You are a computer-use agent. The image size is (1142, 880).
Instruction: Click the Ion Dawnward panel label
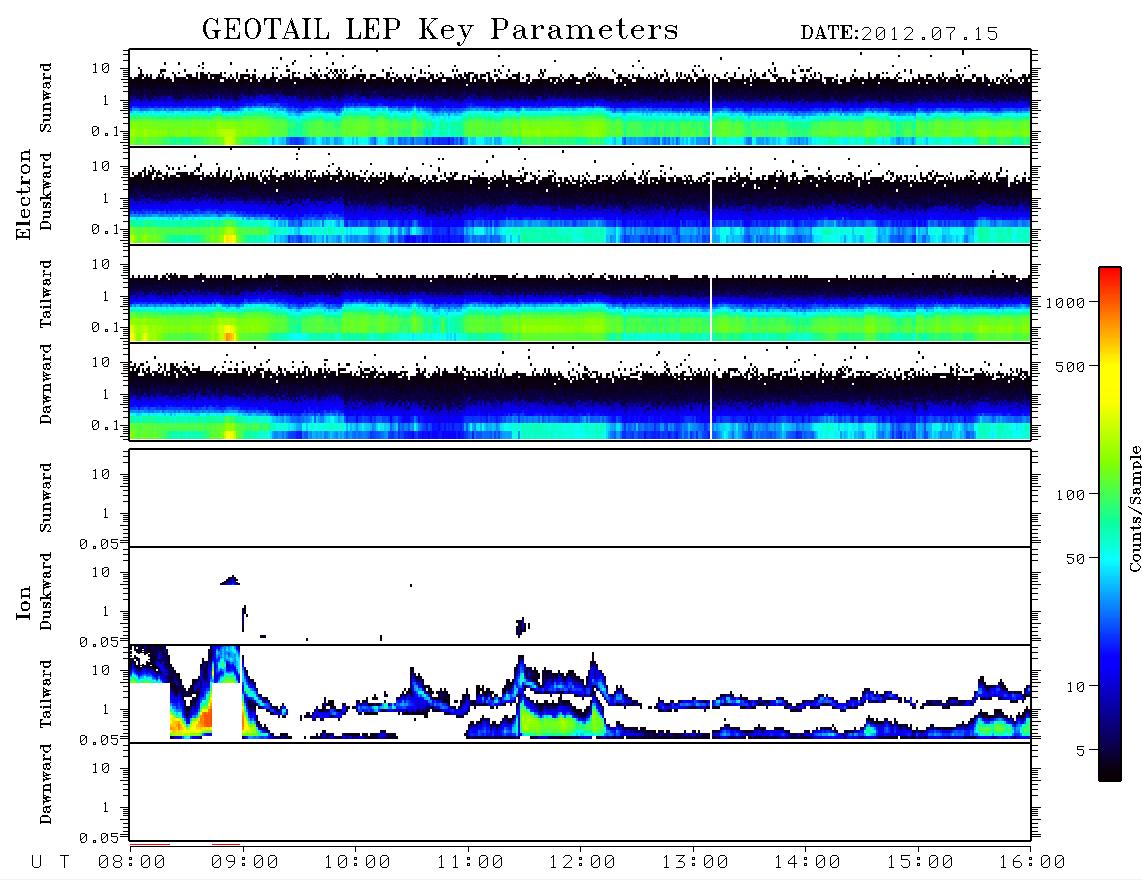pyautogui.click(x=46, y=784)
